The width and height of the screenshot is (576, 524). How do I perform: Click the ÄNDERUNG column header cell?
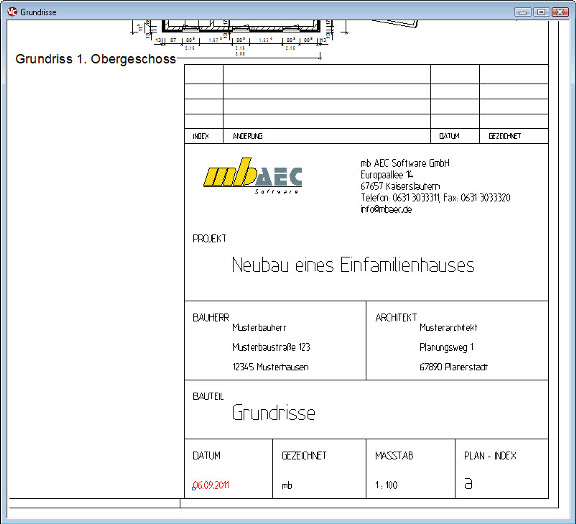[x=327, y=136]
